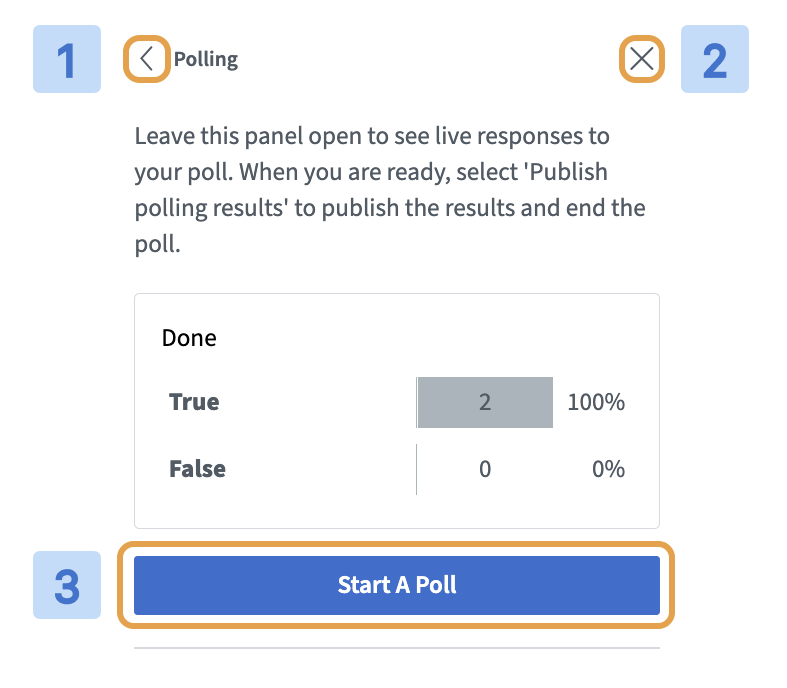787x688 pixels.
Task: Close the Polling panel with X
Action: (642, 59)
